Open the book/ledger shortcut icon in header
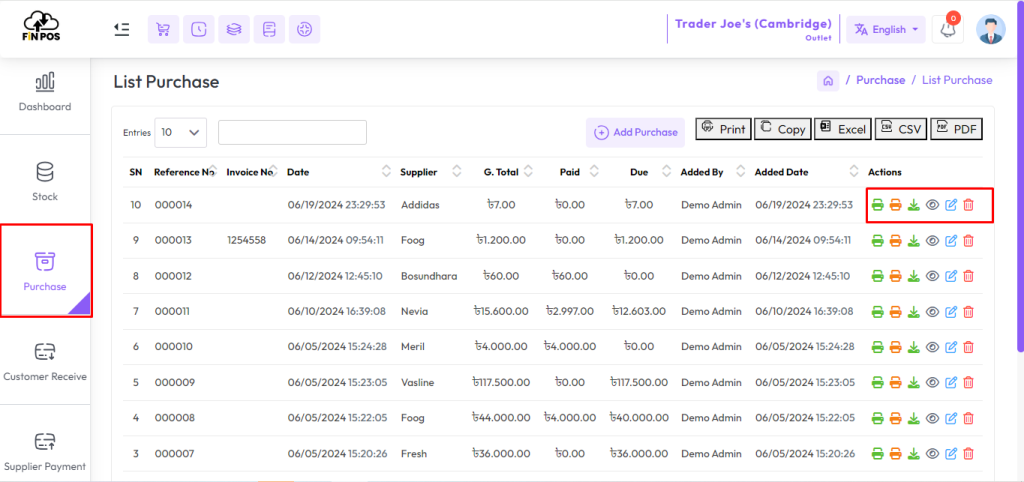1024x482 pixels. (269, 29)
